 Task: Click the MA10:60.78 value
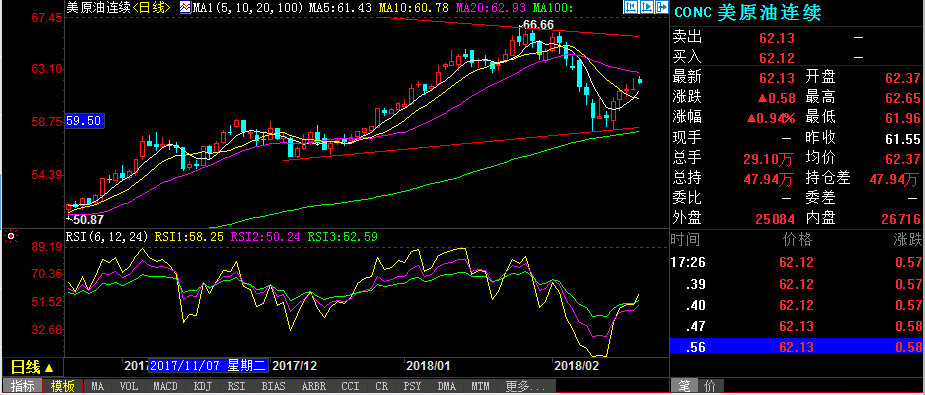[x=415, y=8]
